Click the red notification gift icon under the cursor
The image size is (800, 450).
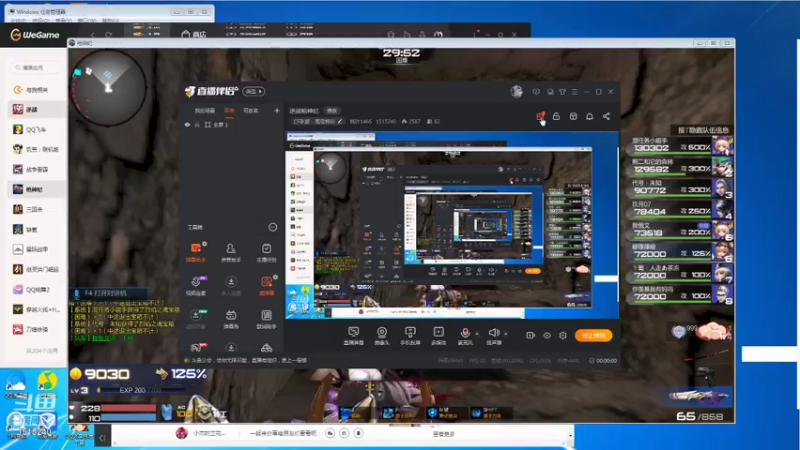pyautogui.click(x=540, y=116)
